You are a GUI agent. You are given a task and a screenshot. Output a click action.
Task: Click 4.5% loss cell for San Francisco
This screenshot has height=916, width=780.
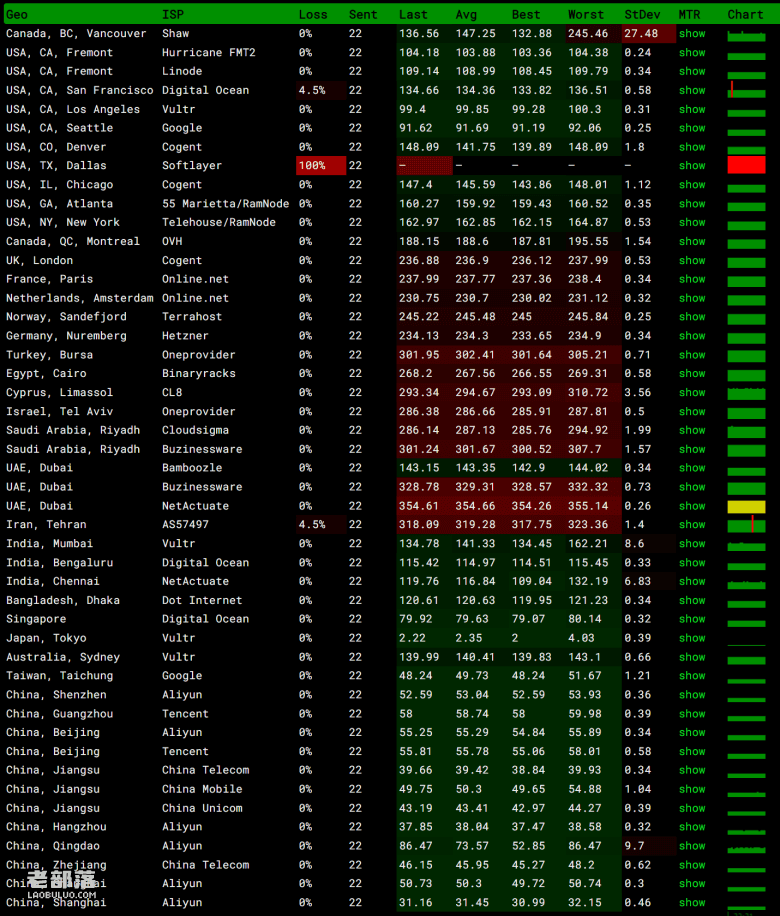pyautogui.click(x=321, y=91)
